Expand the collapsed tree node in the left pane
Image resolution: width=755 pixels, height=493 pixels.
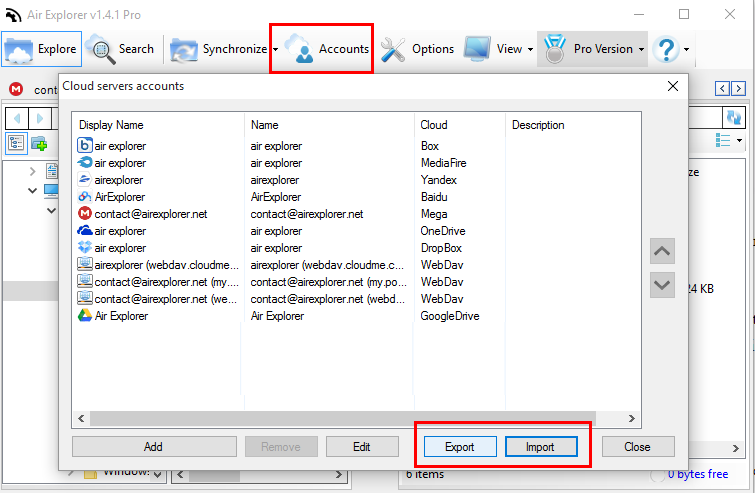point(32,171)
